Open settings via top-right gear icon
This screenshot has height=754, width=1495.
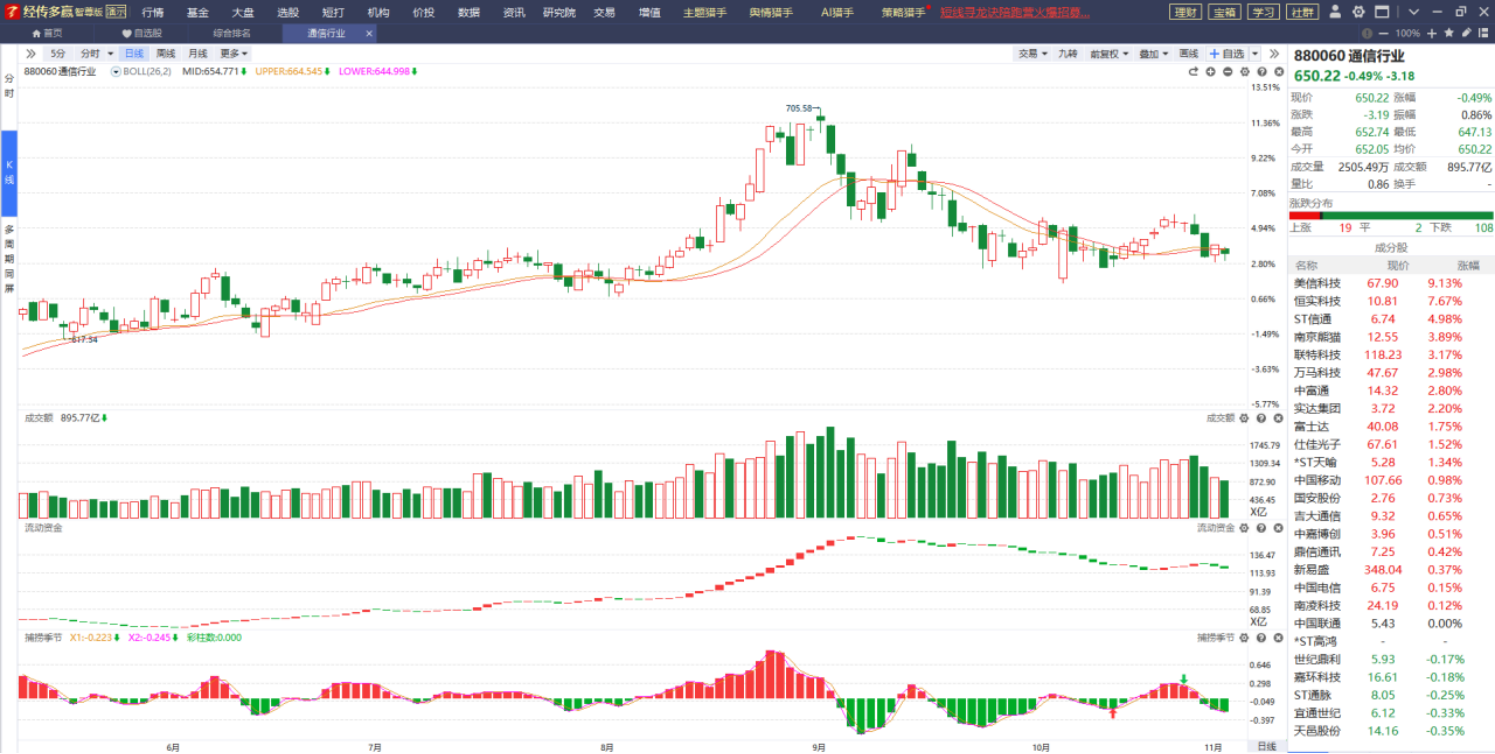(1358, 12)
